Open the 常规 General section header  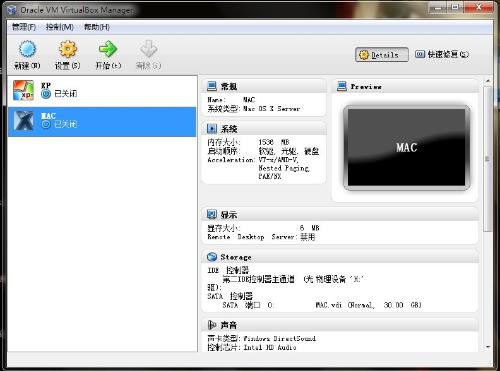(x=264, y=86)
